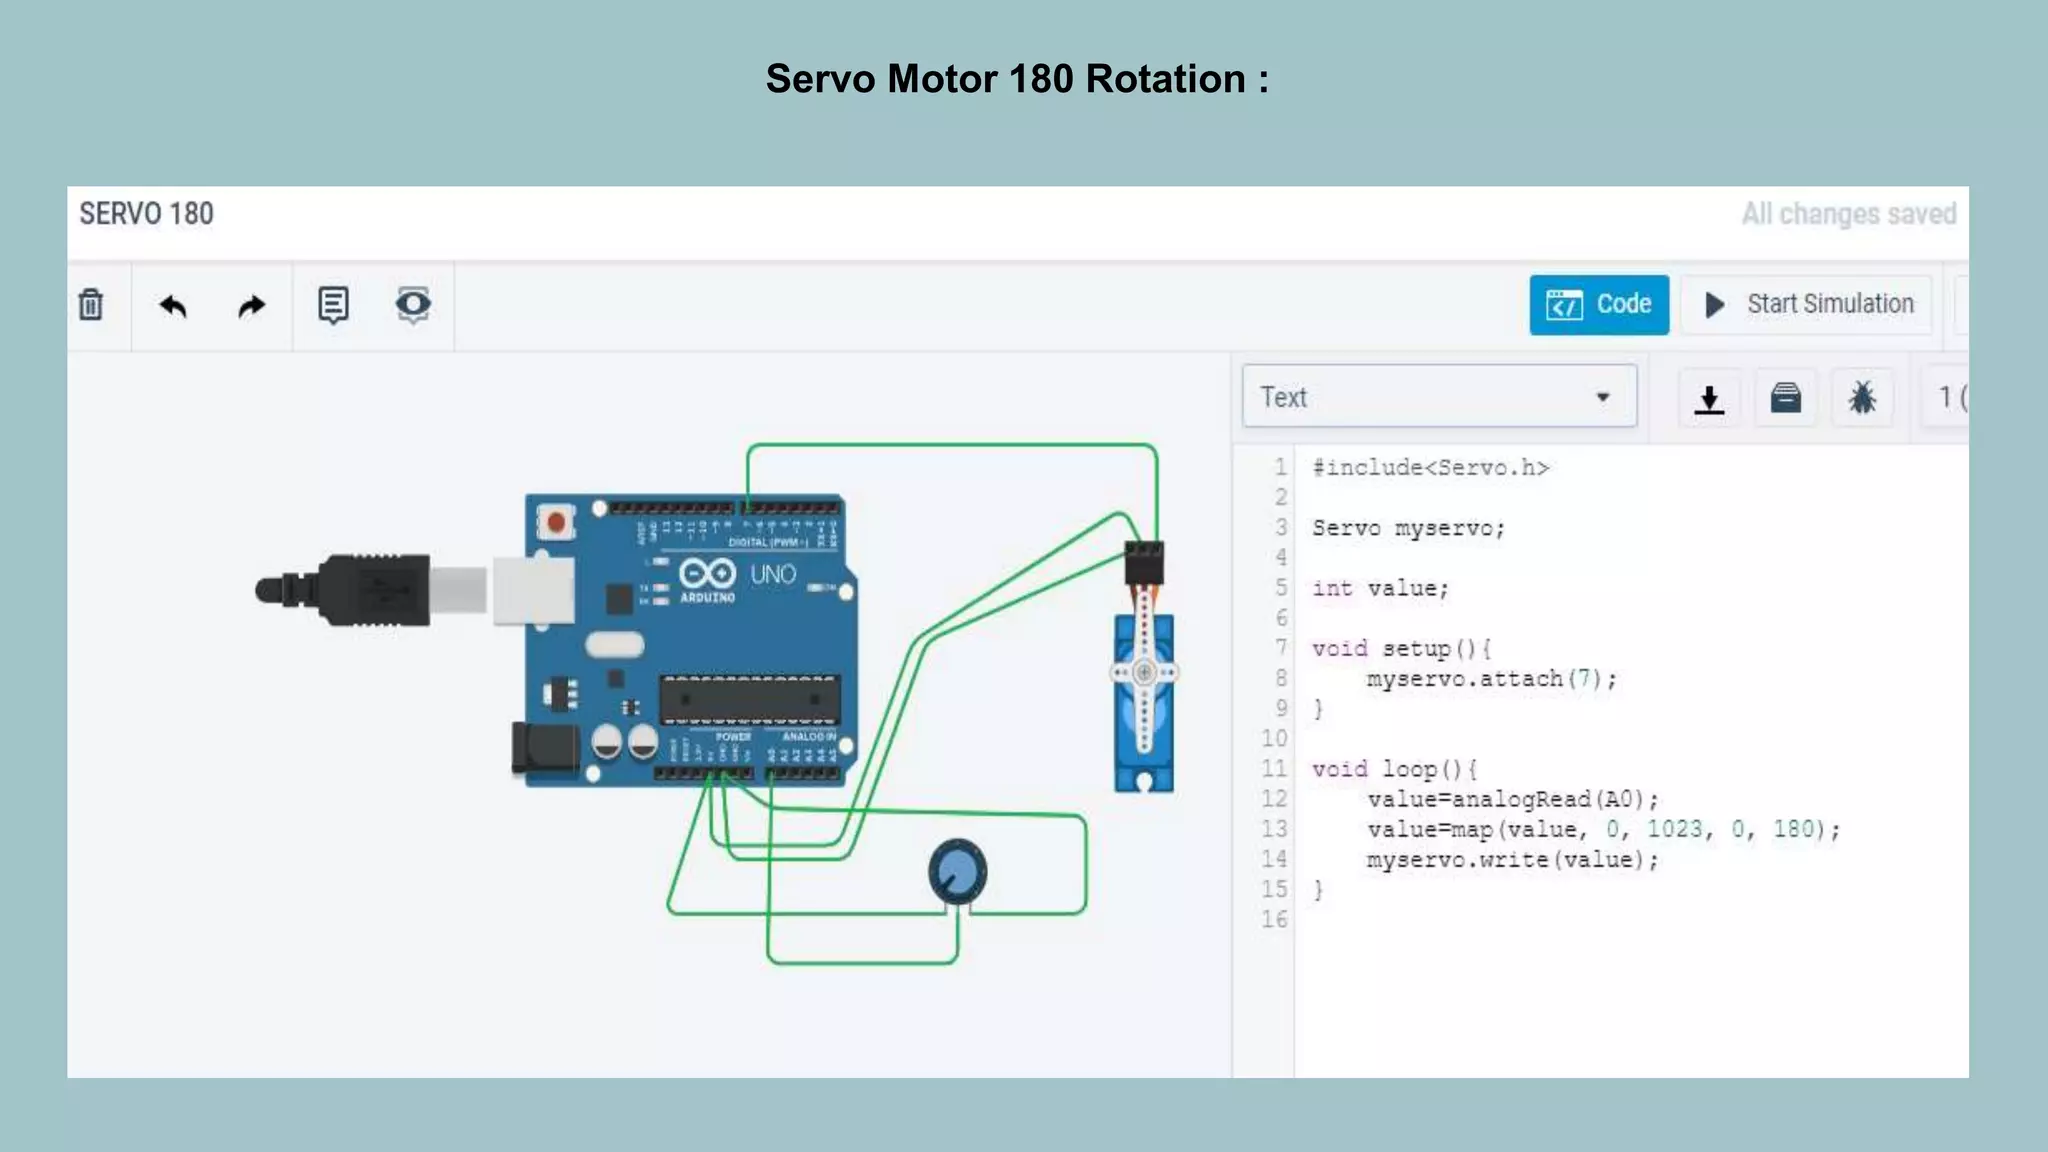This screenshot has width=2048, height=1152.
Task: Redo action with the right arrow
Action: click(x=252, y=305)
